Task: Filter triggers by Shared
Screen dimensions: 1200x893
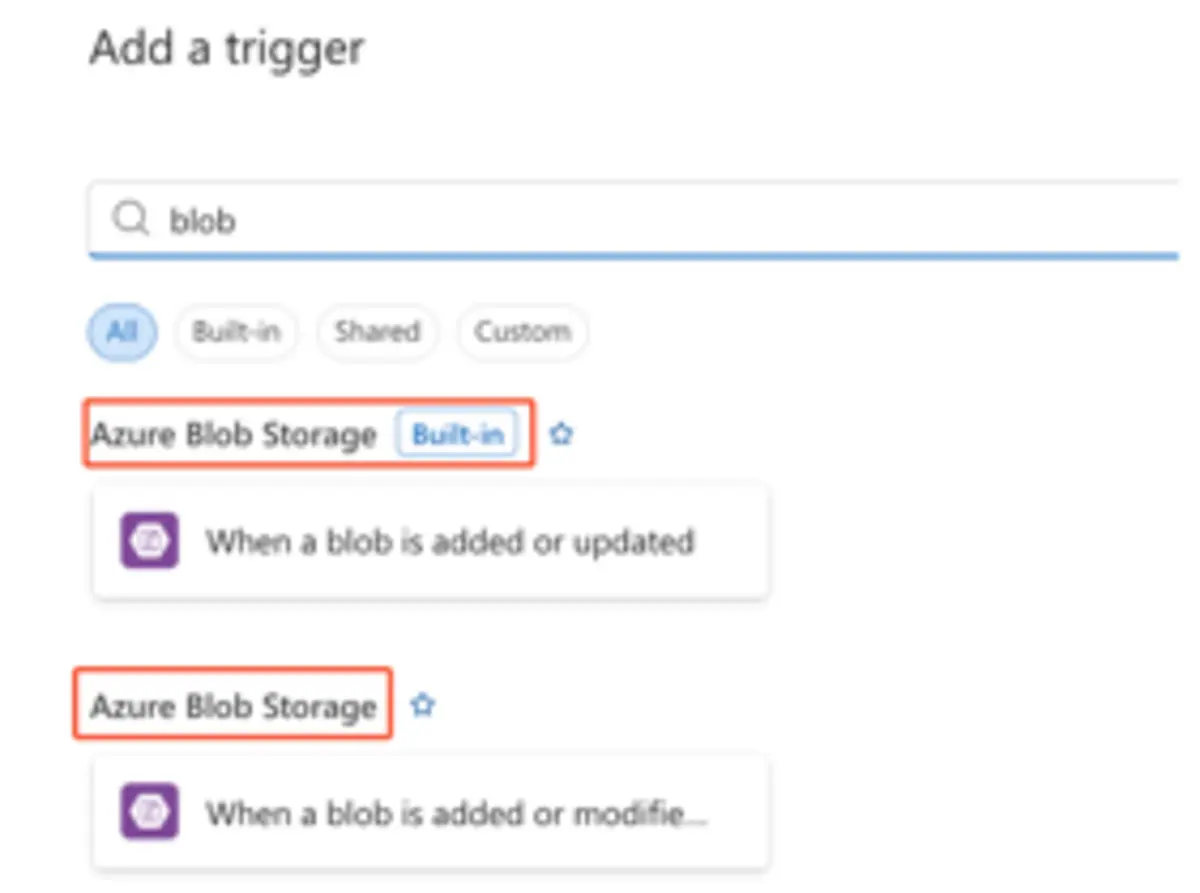Action: click(377, 331)
